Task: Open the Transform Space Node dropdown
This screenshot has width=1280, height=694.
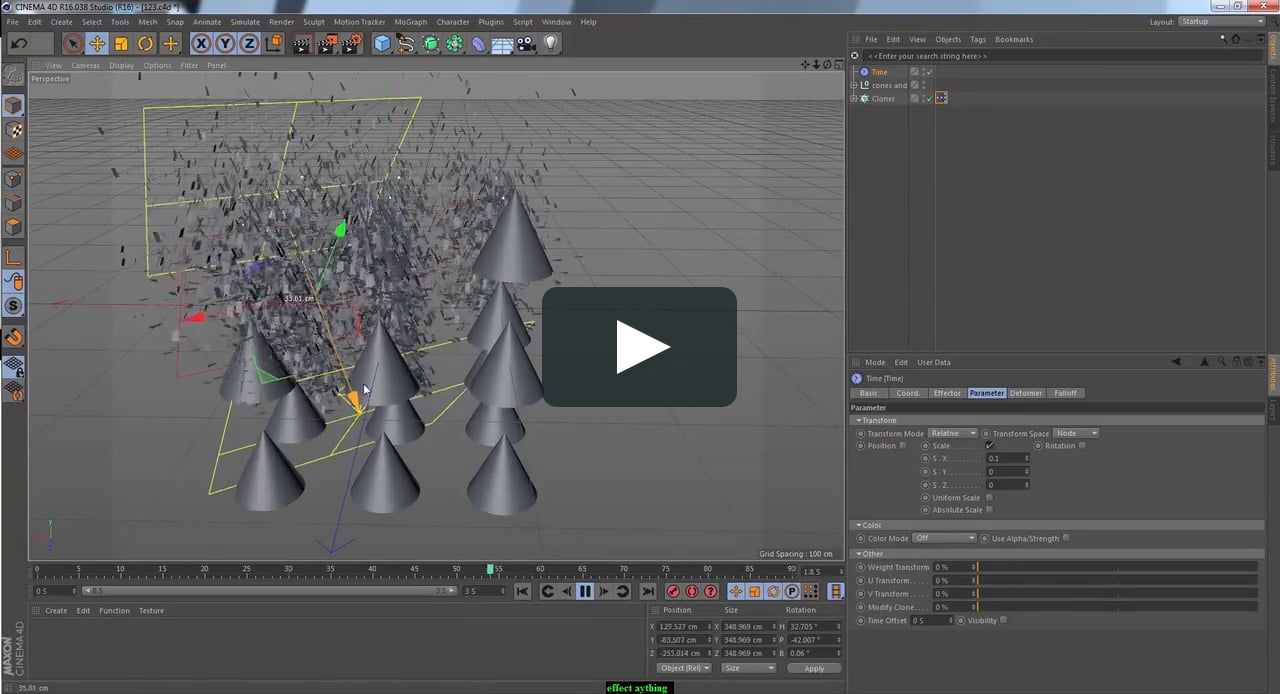Action: [1076, 433]
